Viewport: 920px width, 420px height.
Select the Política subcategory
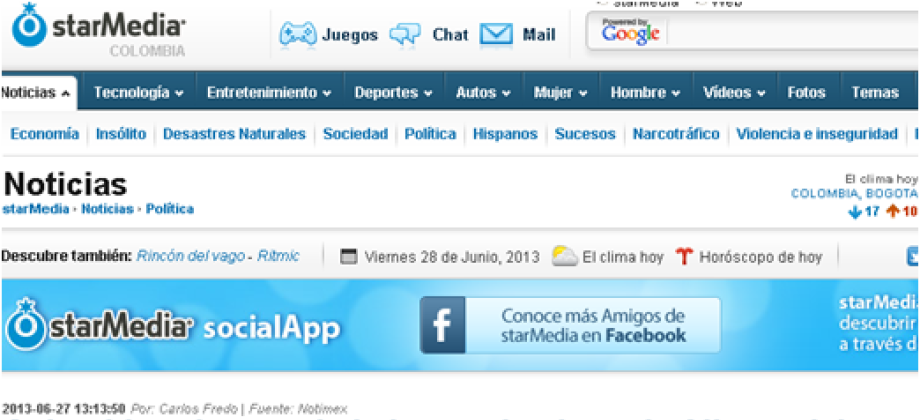tap(430, 134)
